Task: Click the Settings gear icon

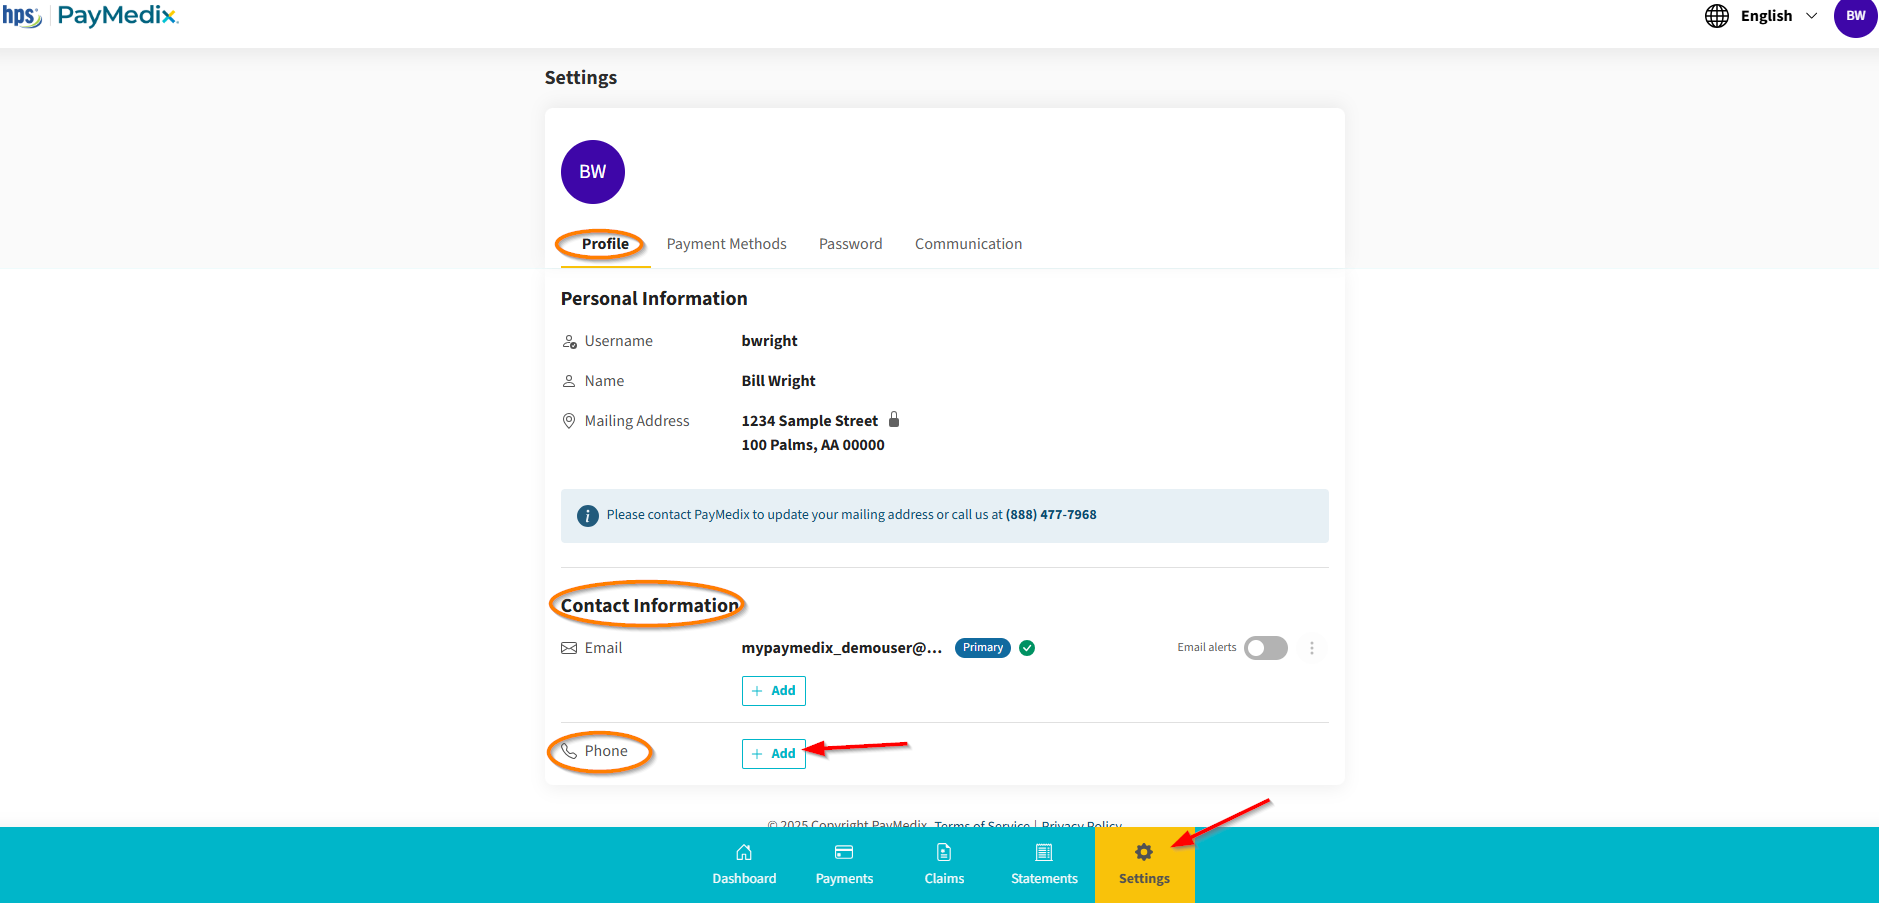Action: (1144, 853)
